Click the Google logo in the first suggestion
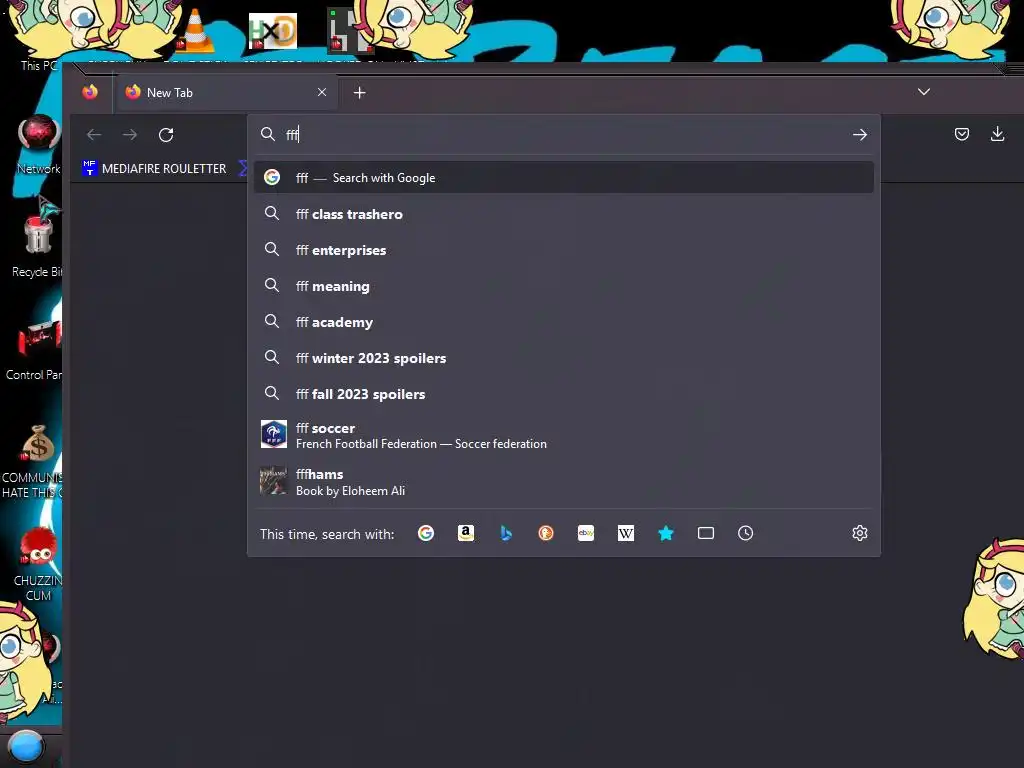 coord(272,177)
